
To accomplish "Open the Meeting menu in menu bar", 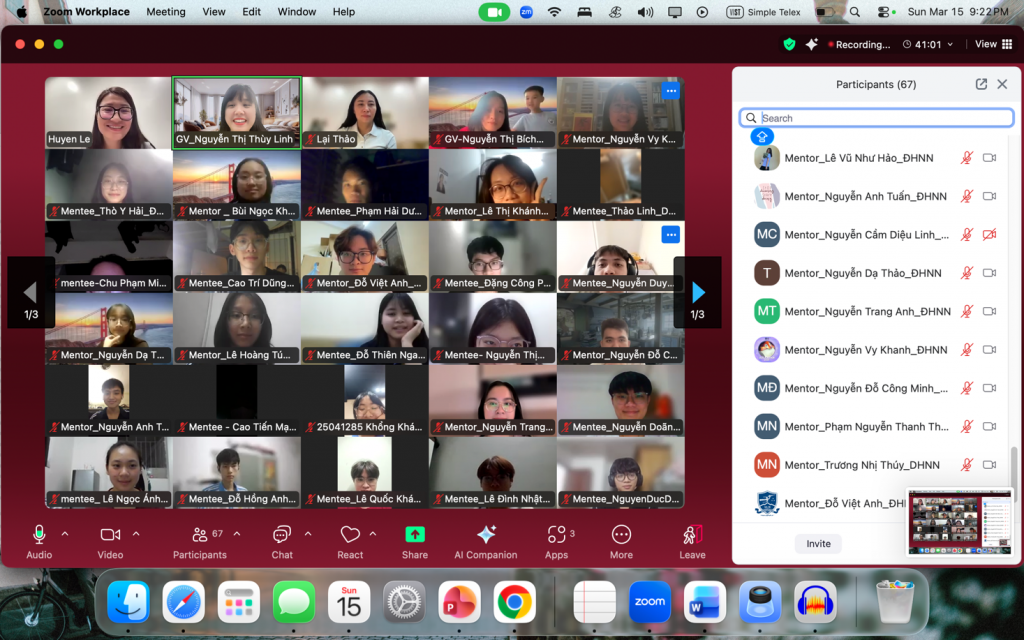I will (166, 12).
